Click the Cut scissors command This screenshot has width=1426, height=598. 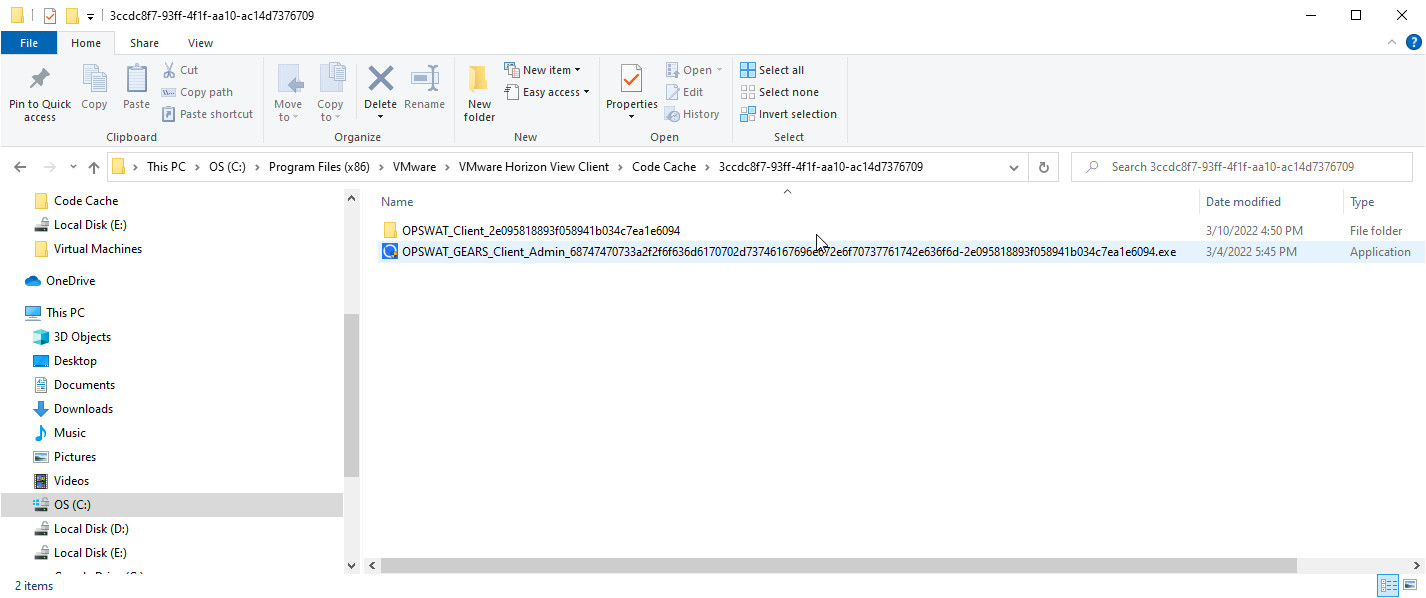[180, 70]
